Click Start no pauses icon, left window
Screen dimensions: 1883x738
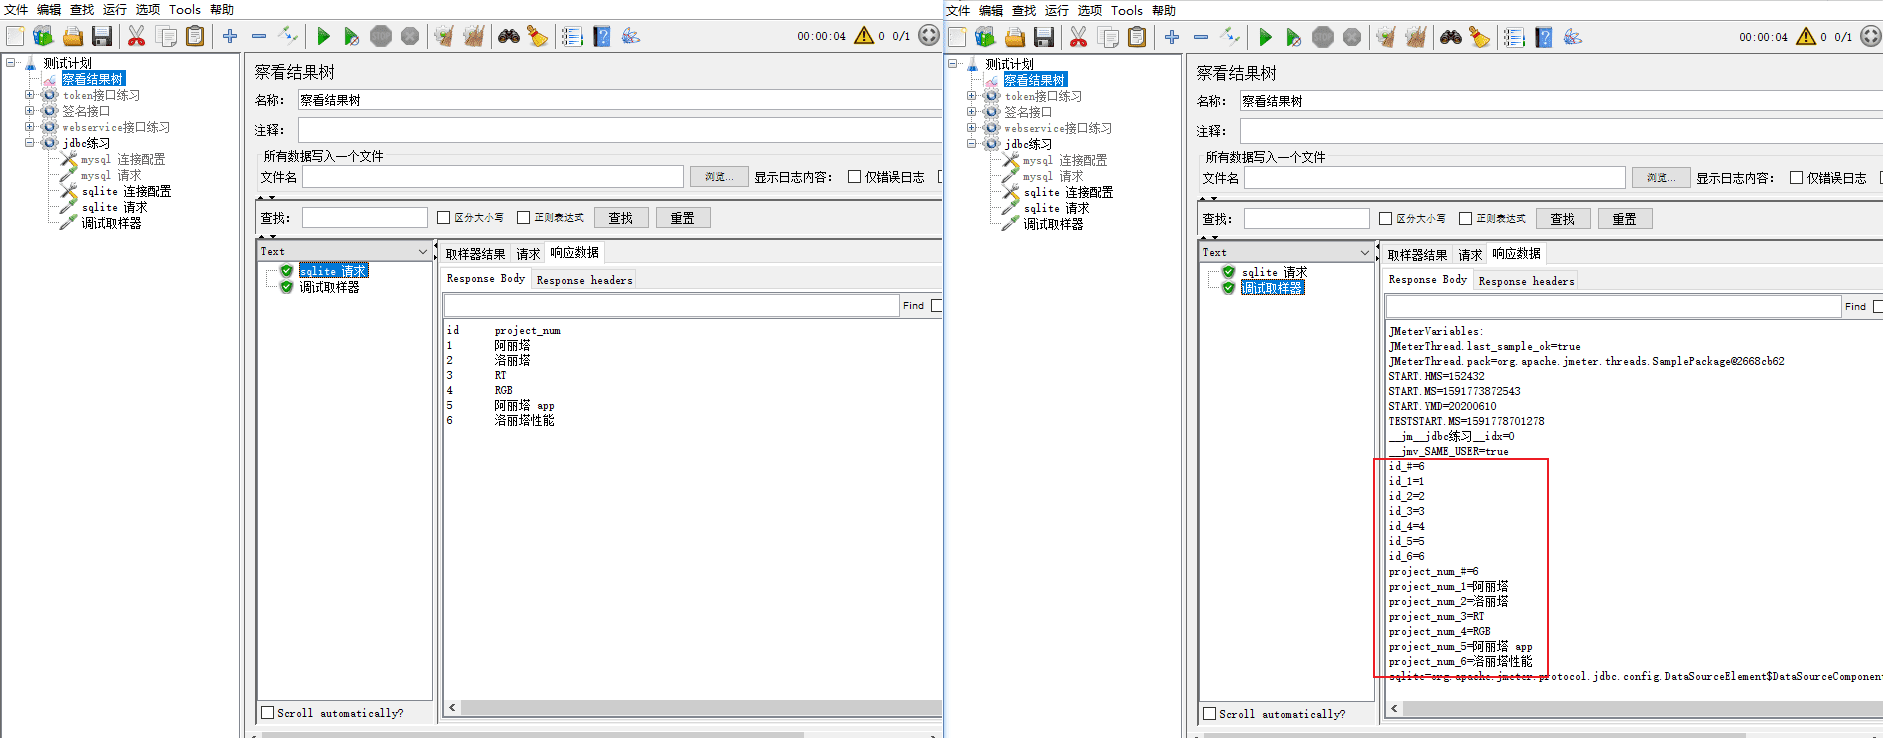tap(351, 36)
